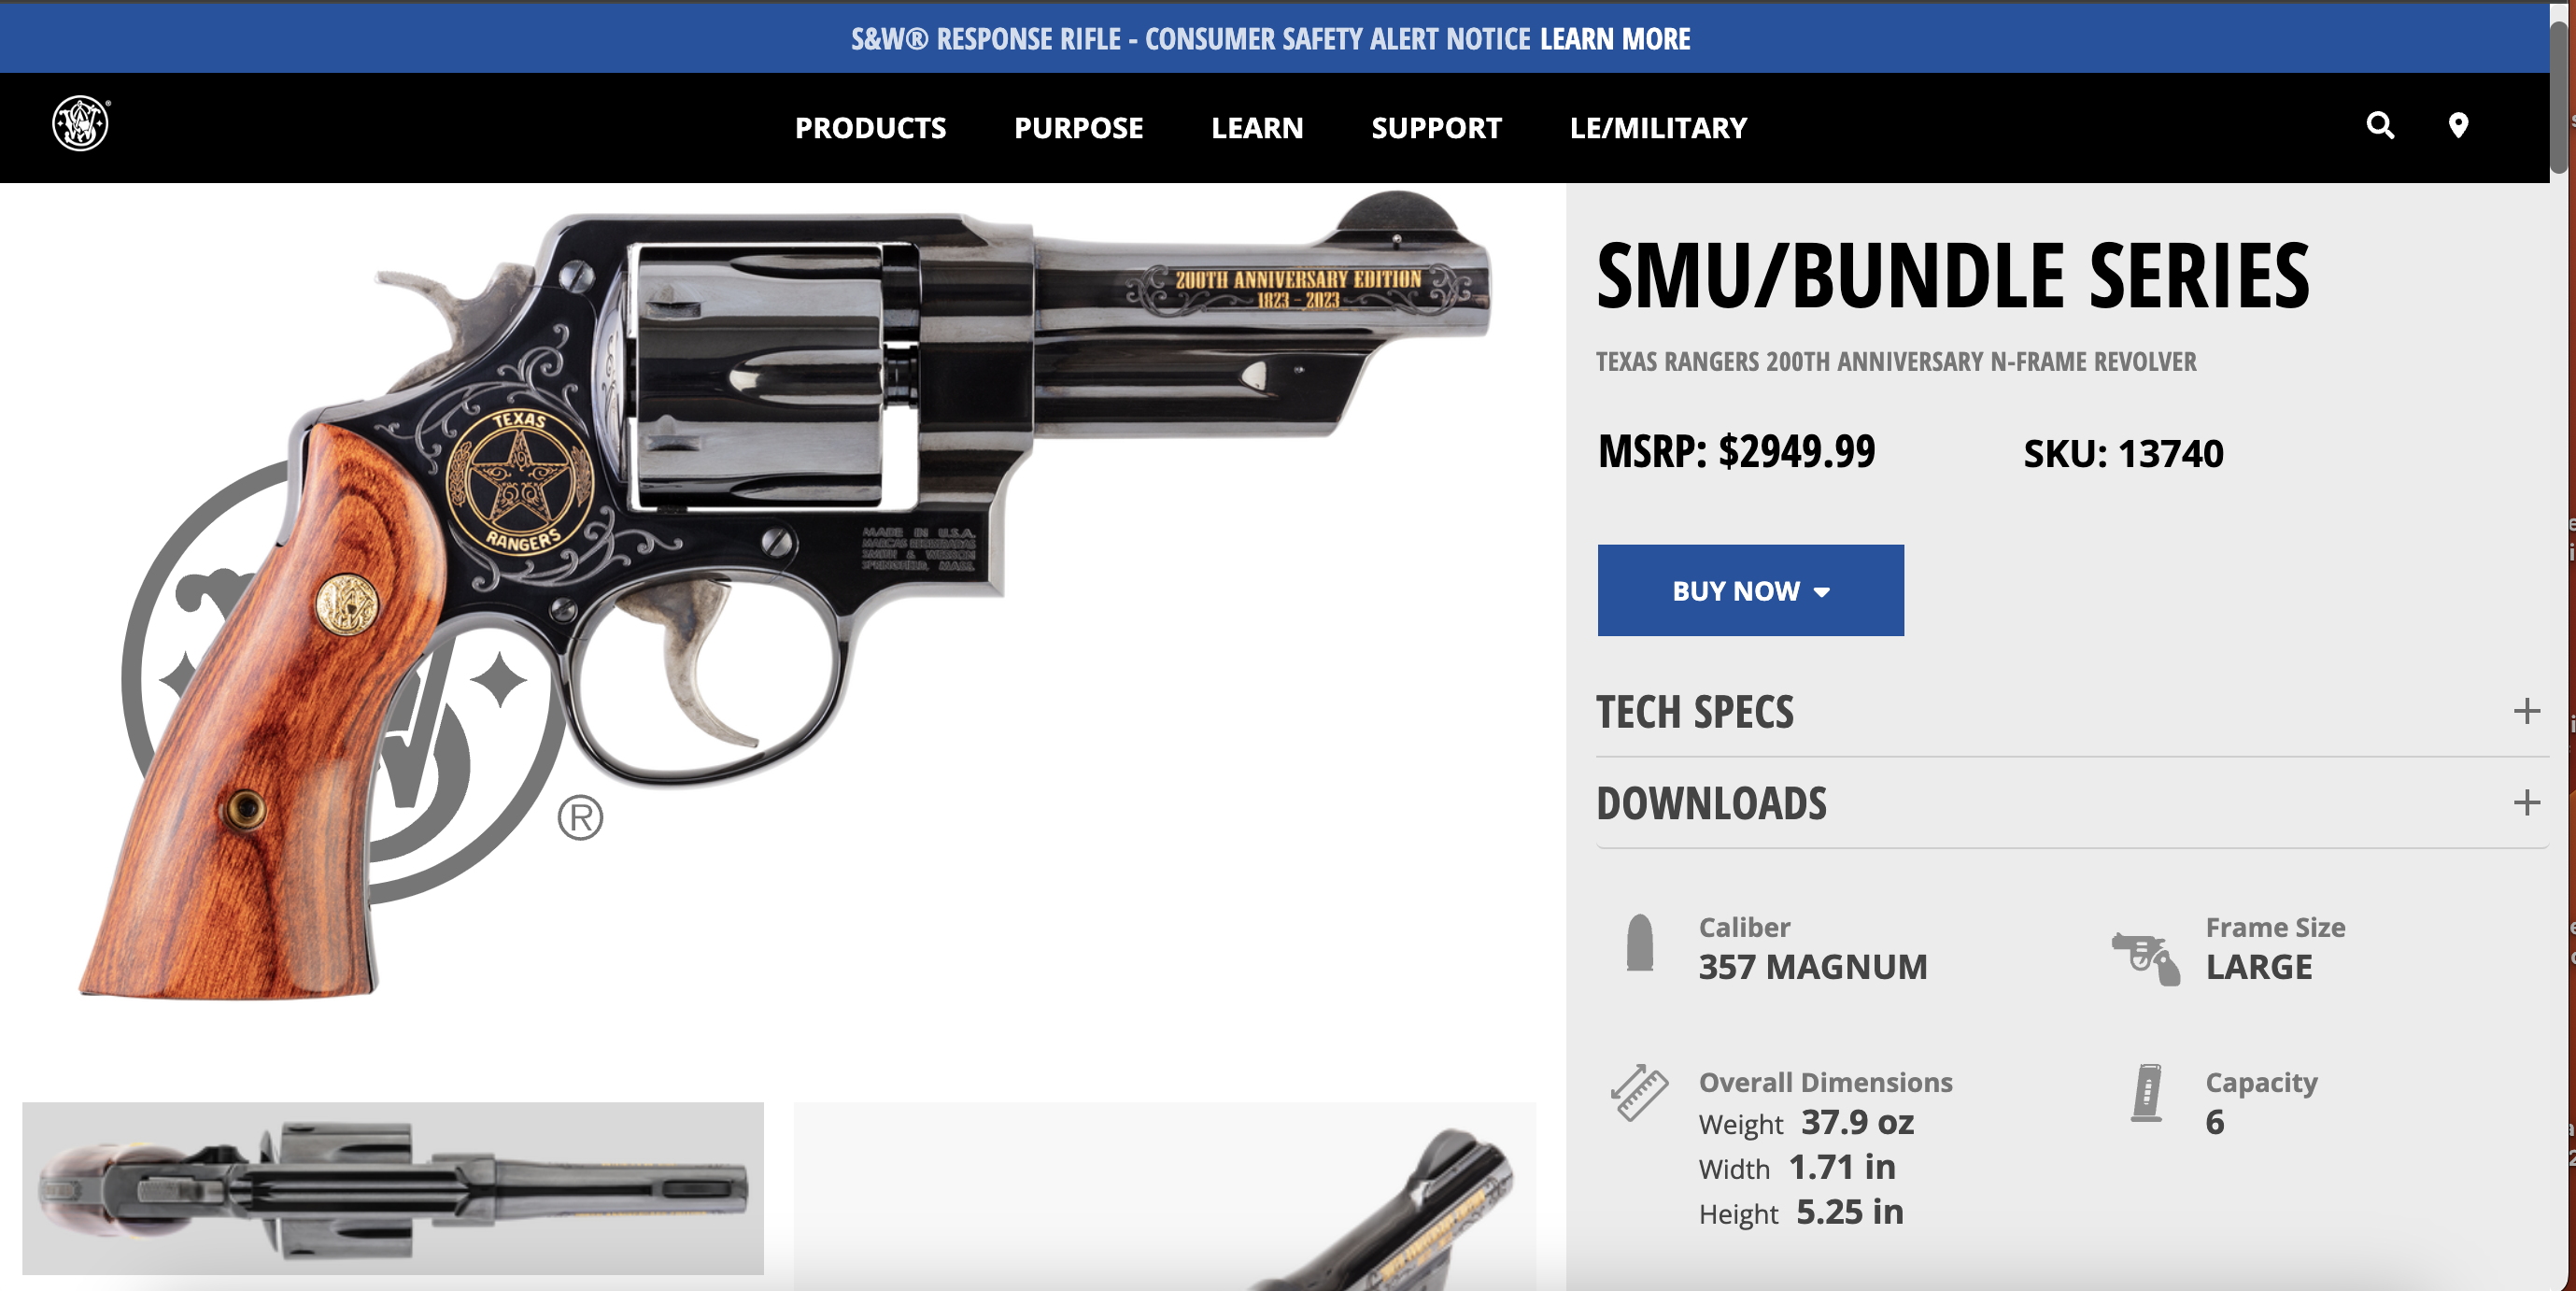
Task: Open the LE/Military menu
Action: tap(1658, 128)
